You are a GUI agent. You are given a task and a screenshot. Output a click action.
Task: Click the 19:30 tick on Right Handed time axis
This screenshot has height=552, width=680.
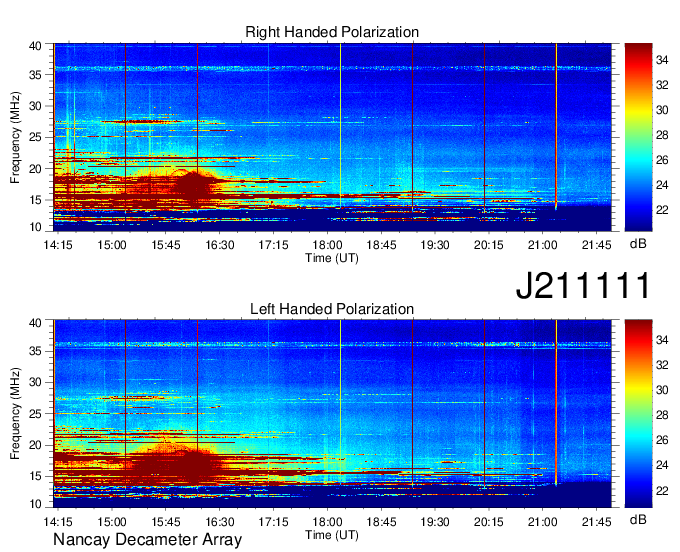pyautogui.click(x=435, y=245)
